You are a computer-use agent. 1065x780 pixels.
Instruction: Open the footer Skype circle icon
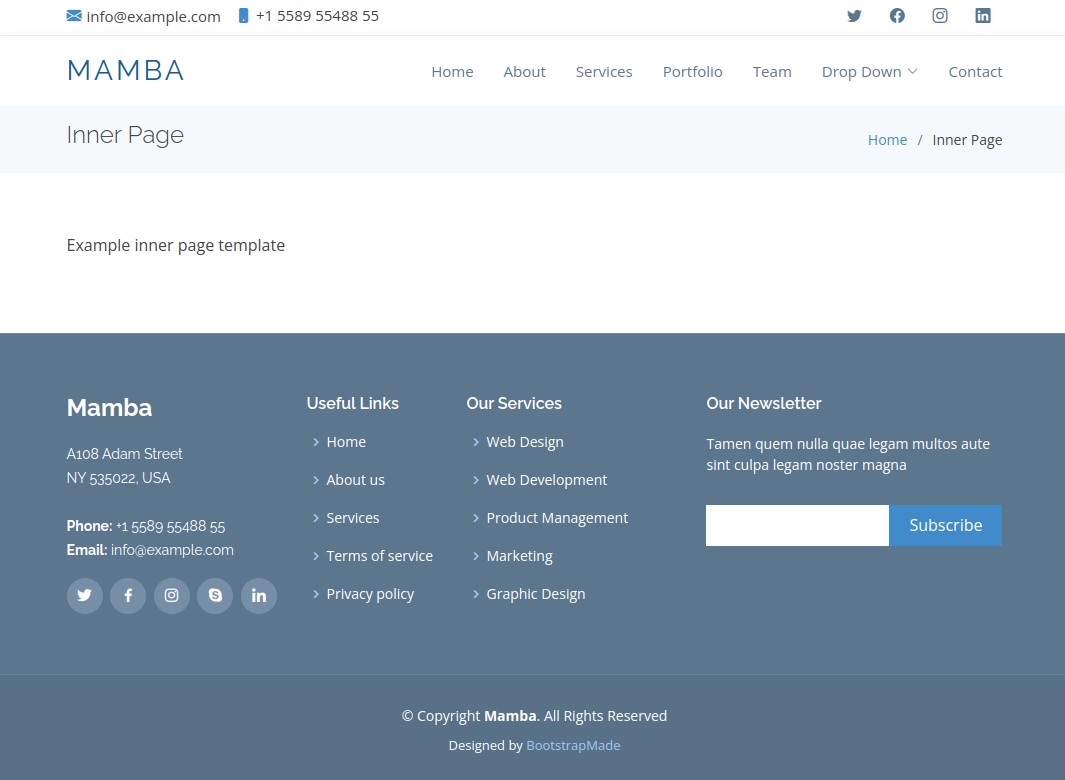pos(215,596)
